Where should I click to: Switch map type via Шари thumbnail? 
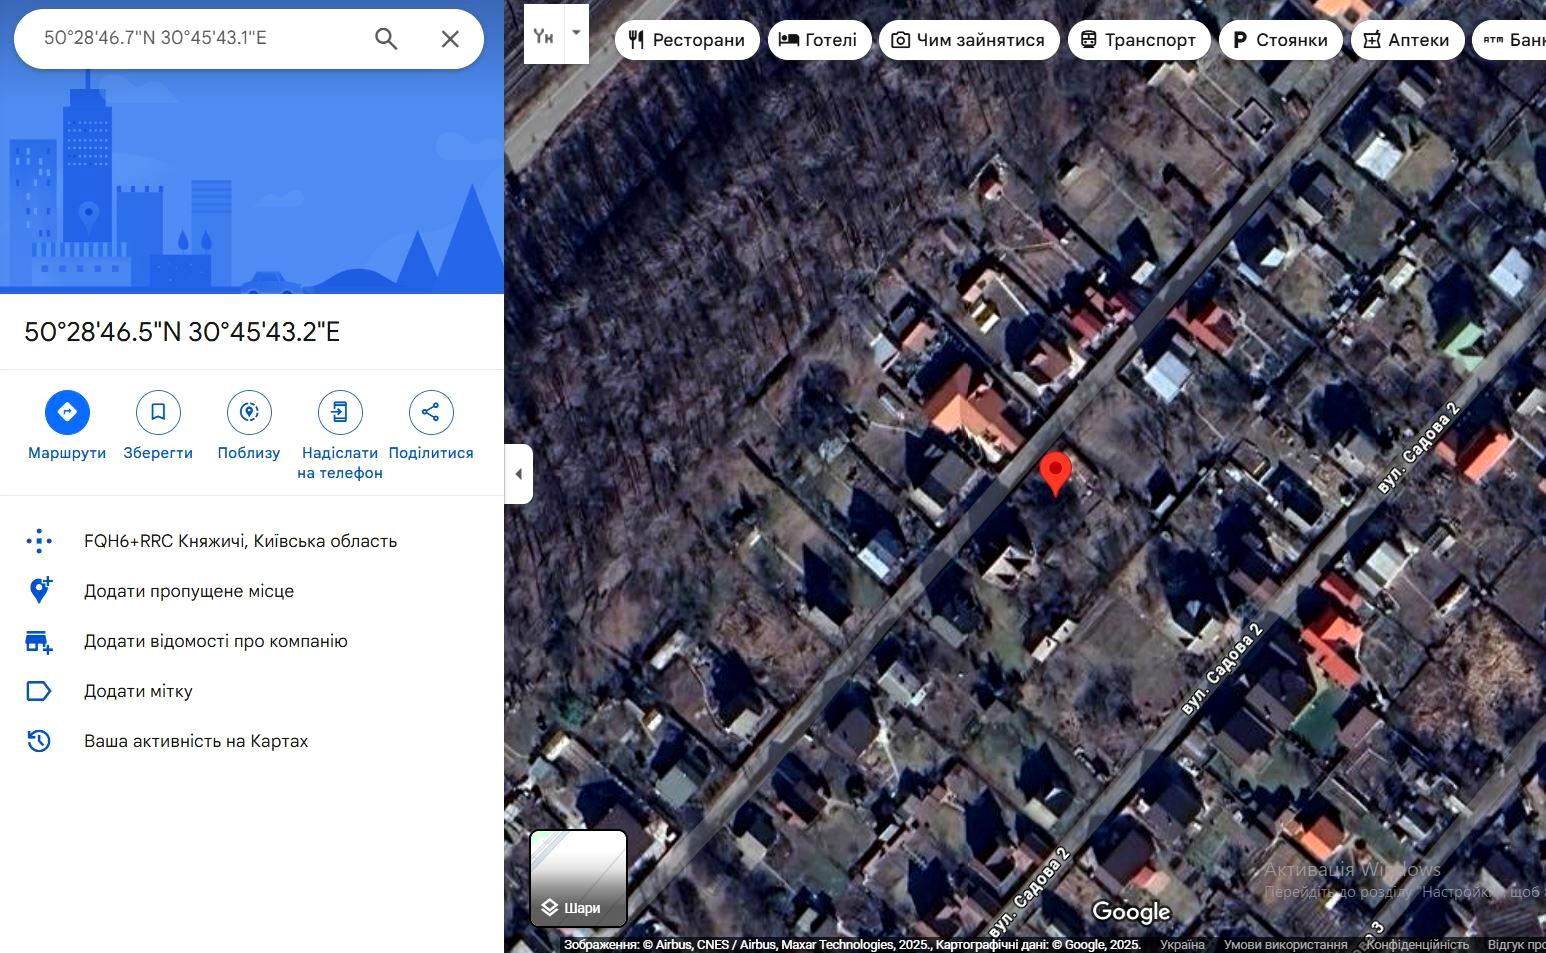point(578,878)
